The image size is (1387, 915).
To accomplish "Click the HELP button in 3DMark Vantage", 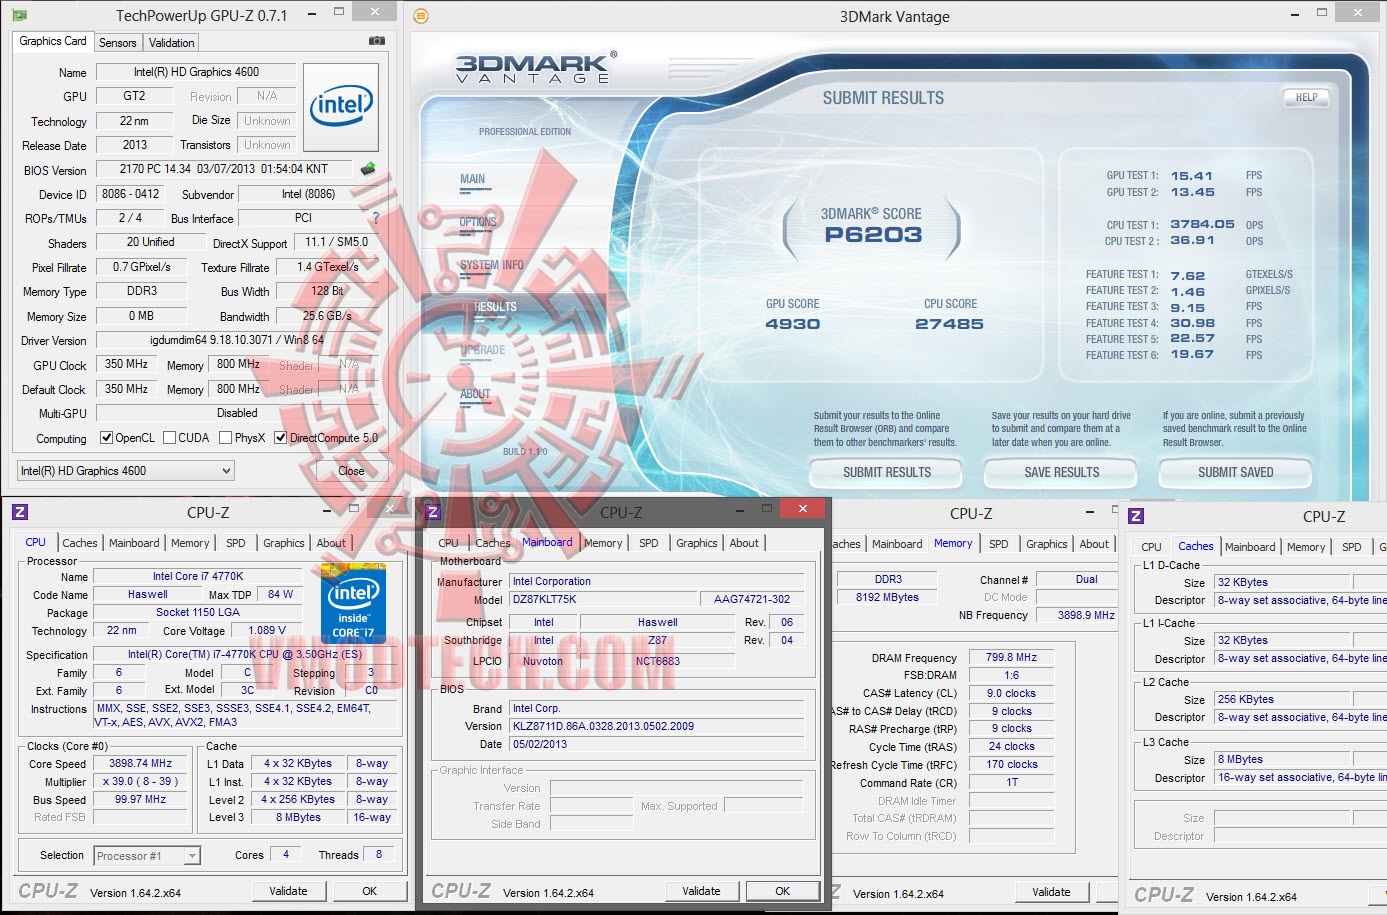I will [x=1306, y=98].
